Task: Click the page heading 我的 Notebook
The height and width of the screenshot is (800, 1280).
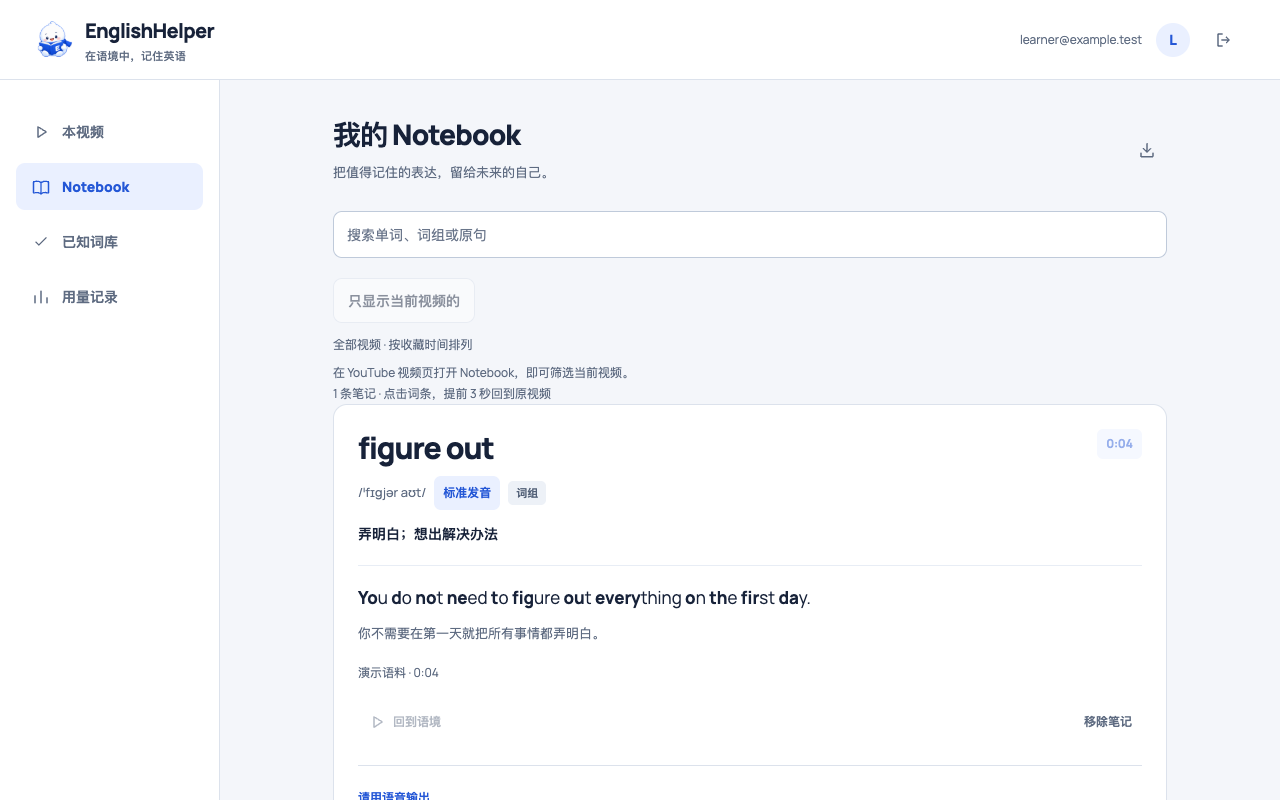Action: (x=427, y=135)
